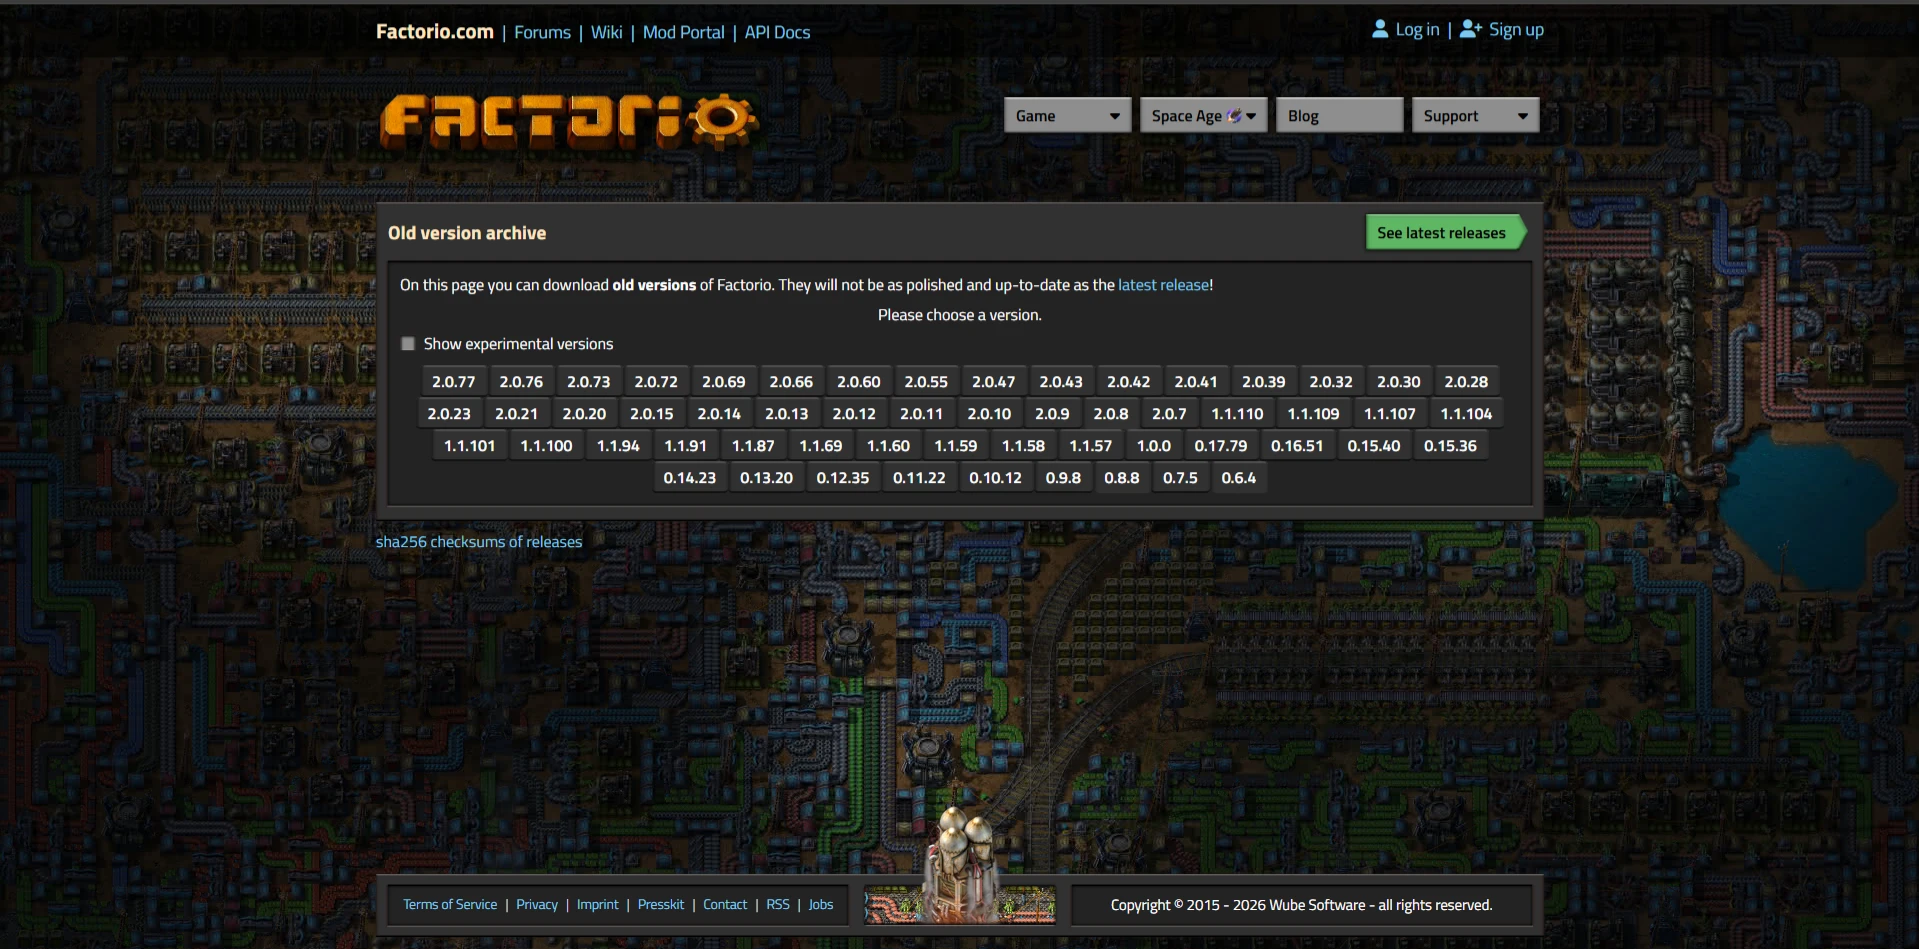This screenshot has height=949, width=1919.
Task: Select version 1.1.57
Action: (x=1091, y=446)
